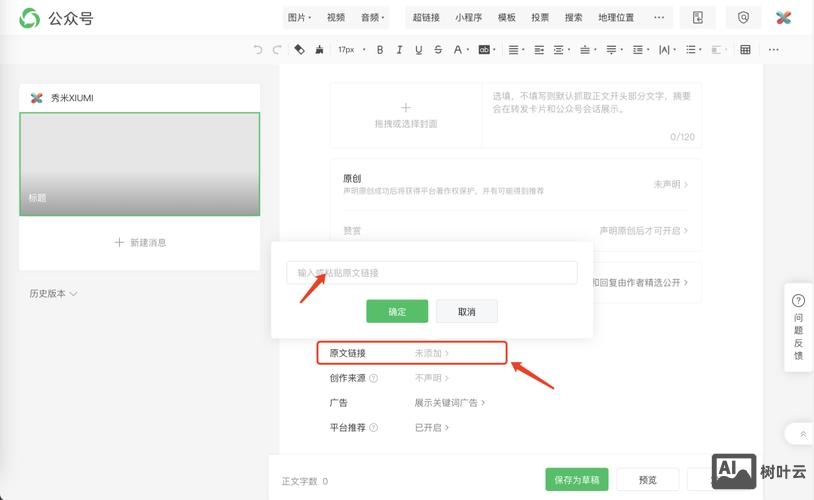The image size is (814, 500).
Task: Click the shield check icon
Action: [x=743, y=18]
